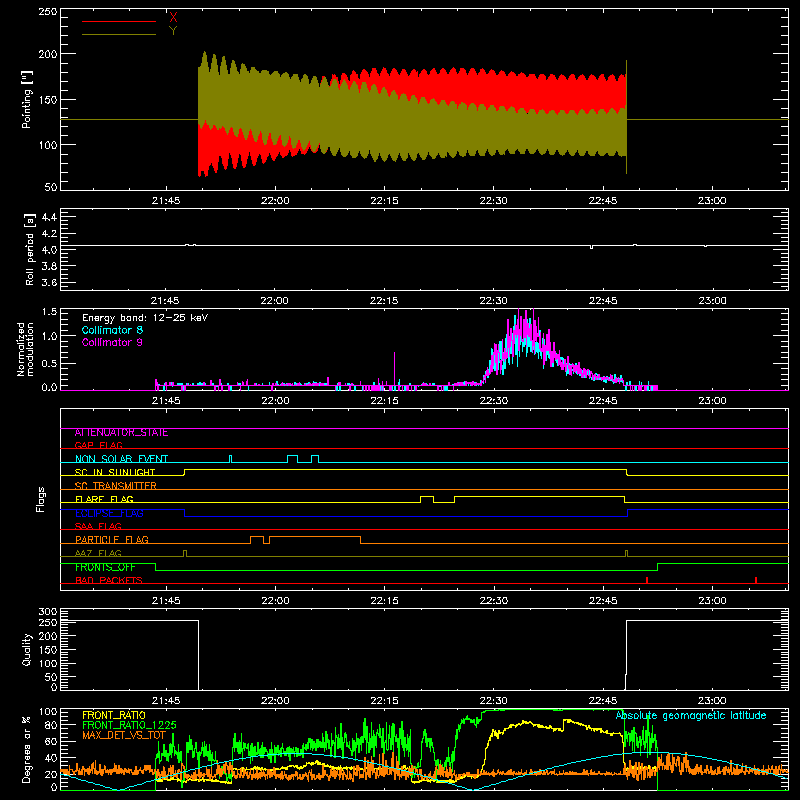Image resolution: width=800 pixels, height=800 pixels.
Task: Select the green FRONT_RATIO_1225 legend entry
Action: (130, 725)
